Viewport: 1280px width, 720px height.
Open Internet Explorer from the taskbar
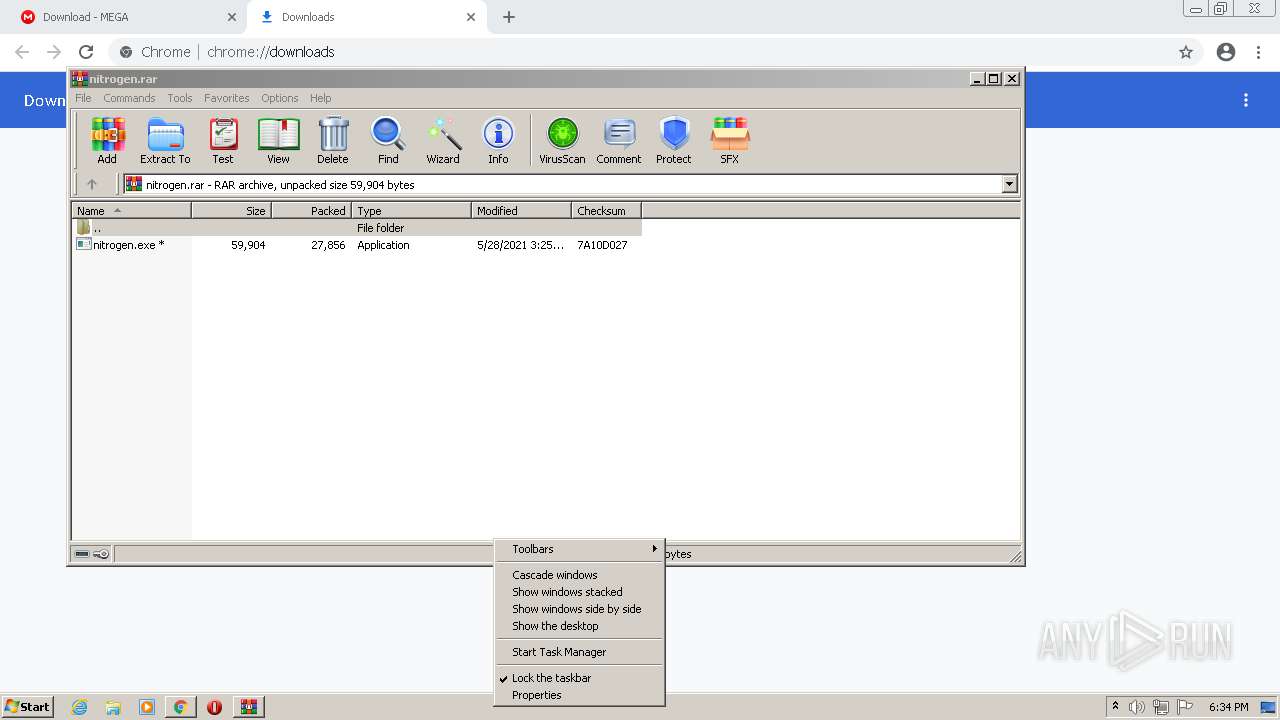(x=80, y=707)
